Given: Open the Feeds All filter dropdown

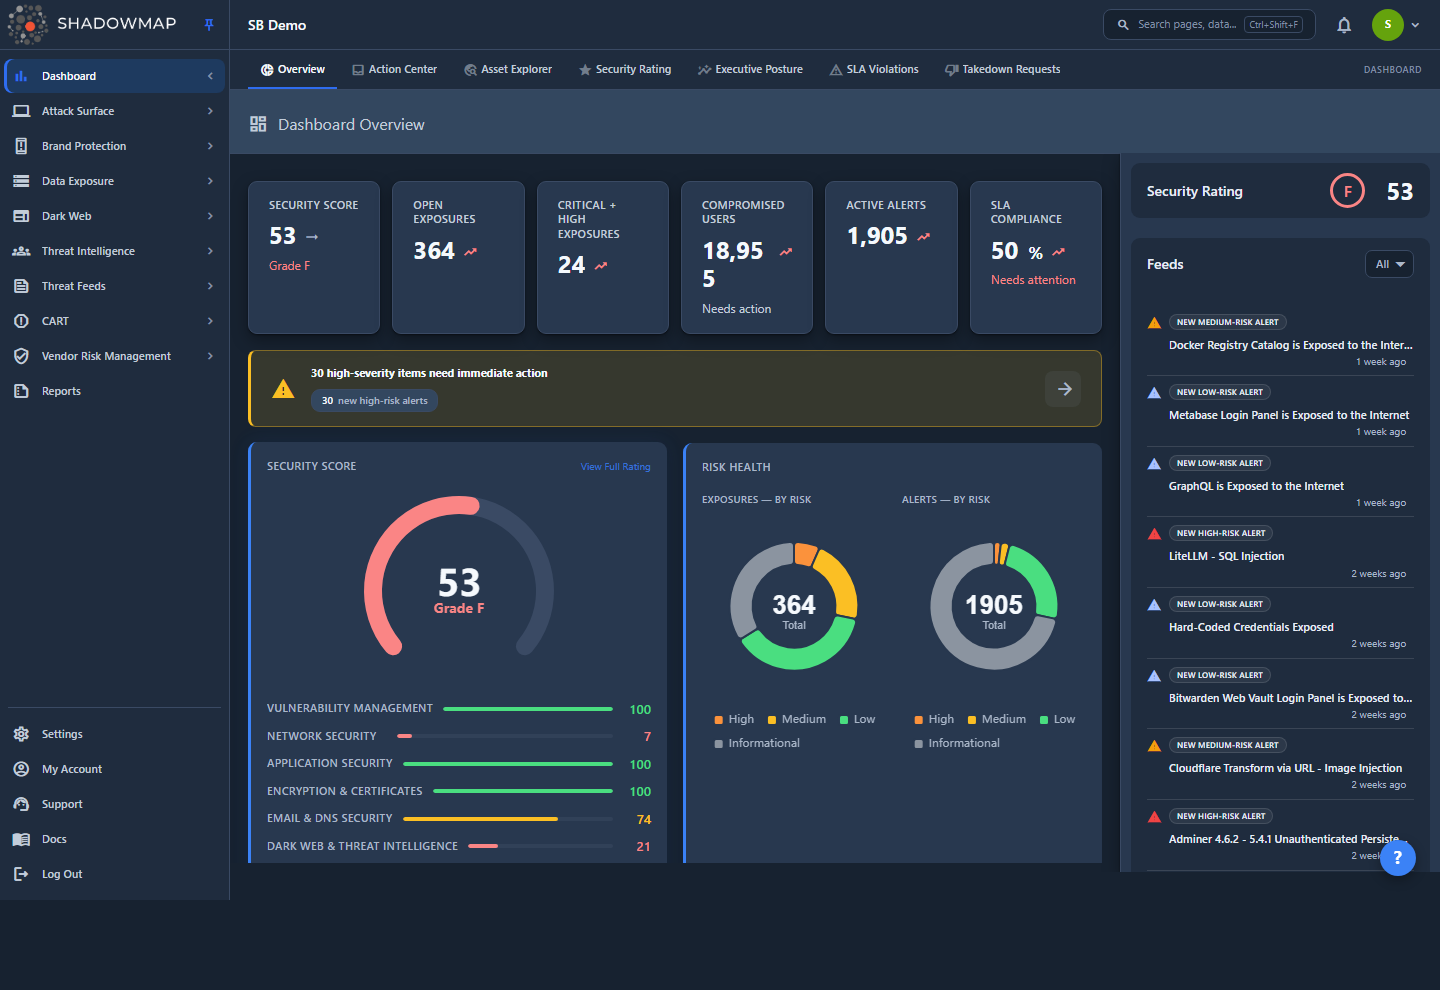Looking at the screenshot, I should point(1389,264).
